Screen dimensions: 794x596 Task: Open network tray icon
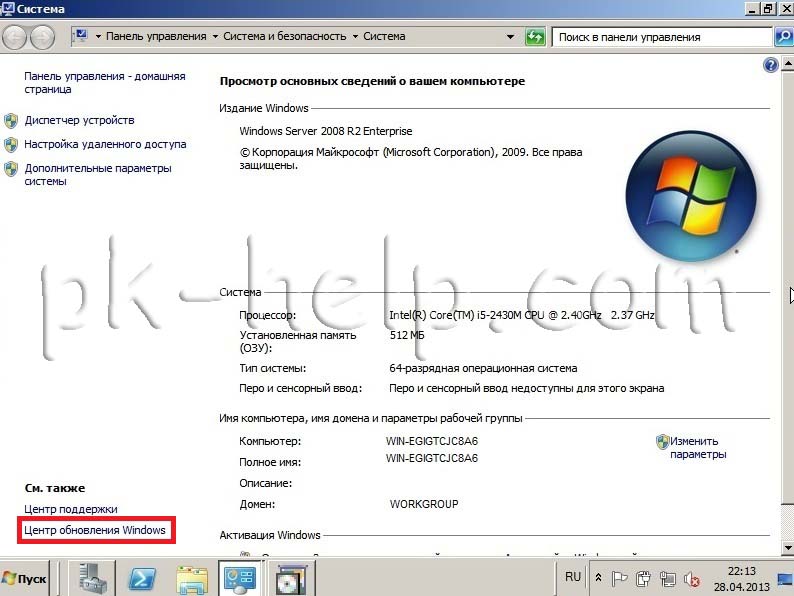click(x=667, y=578)
